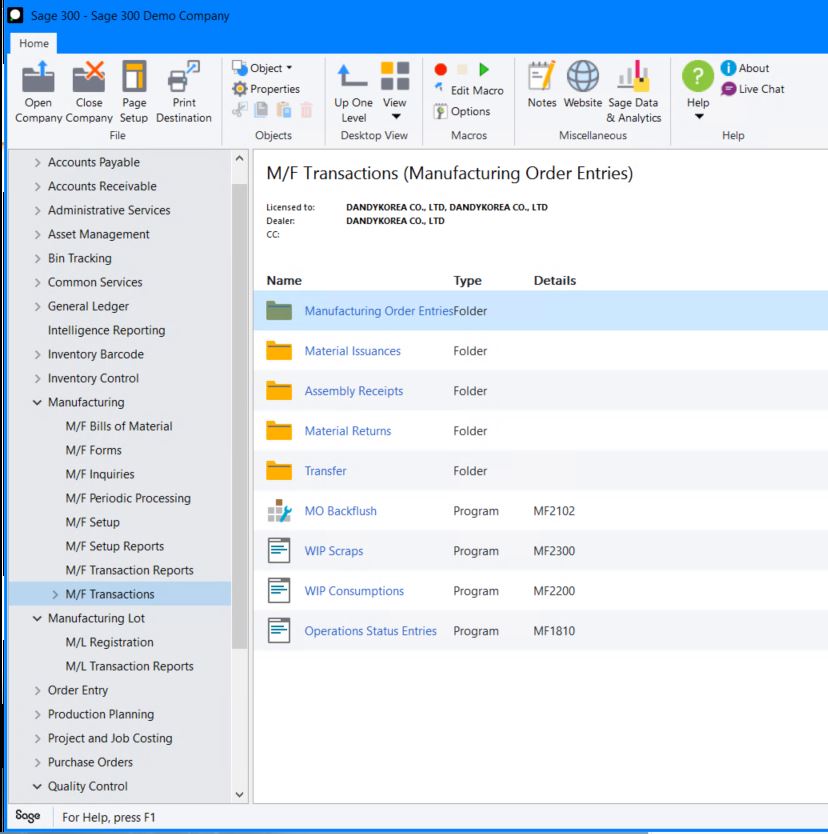Open the Manufacturing Order Entries link

point(379,311)
